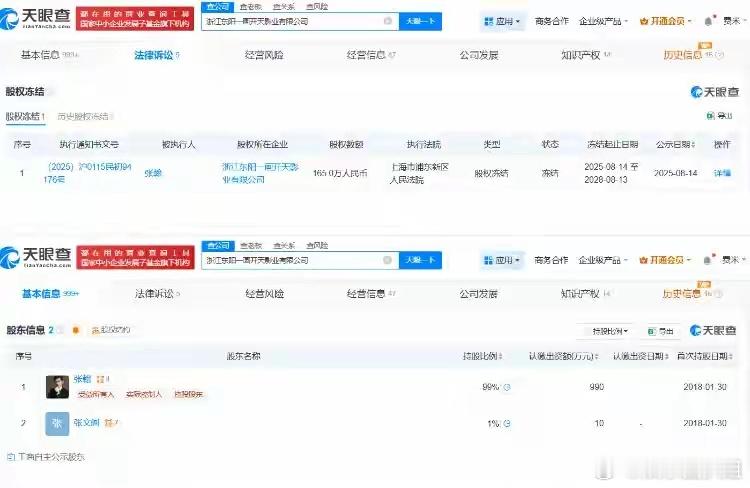Viewport: 750px width, 488px height.
Task: Open 被执行人 张赫 link in freeze table
Action: click(x=153, y=174)
